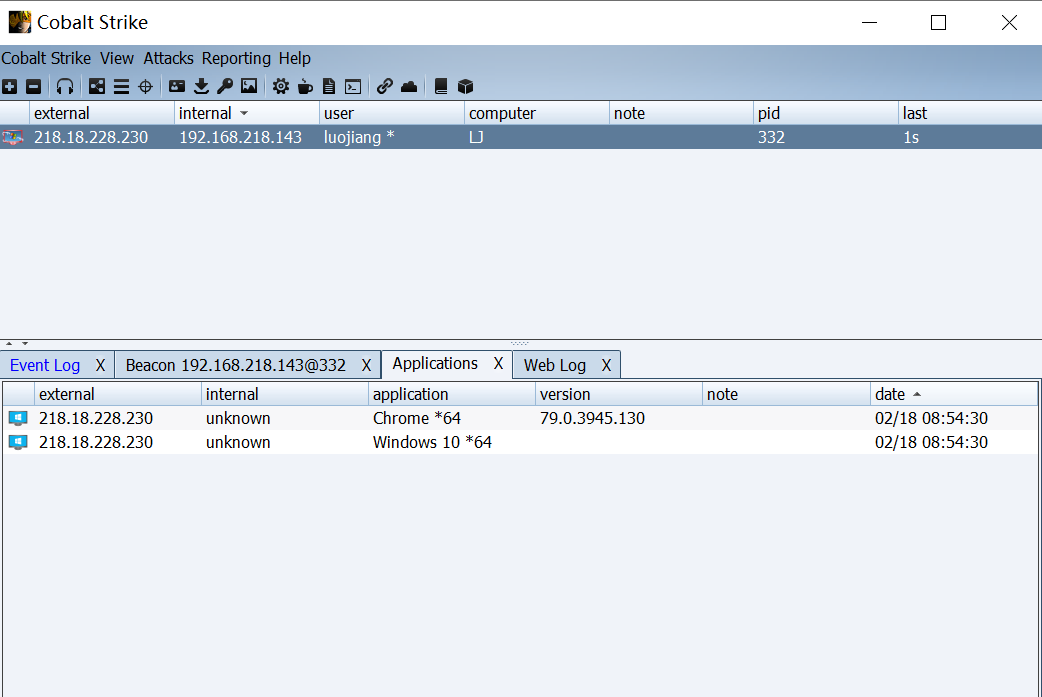Image resolution: width=1042 pixels, height=697 pixels.
Task: Click coffee cup icon for Java applet attack
Action: click(x=305, y=86)
